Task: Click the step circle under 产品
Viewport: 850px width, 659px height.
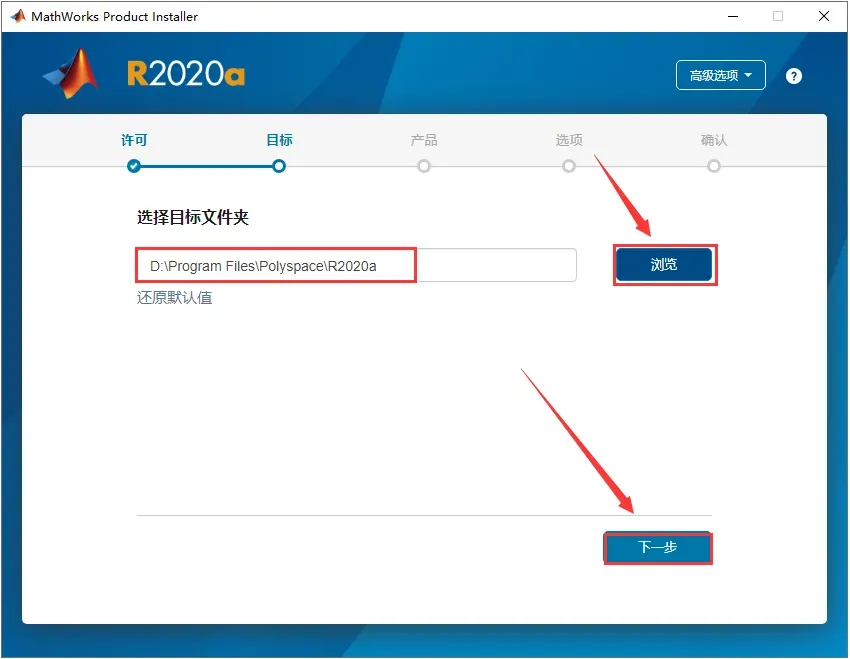Action: point(424,166)
